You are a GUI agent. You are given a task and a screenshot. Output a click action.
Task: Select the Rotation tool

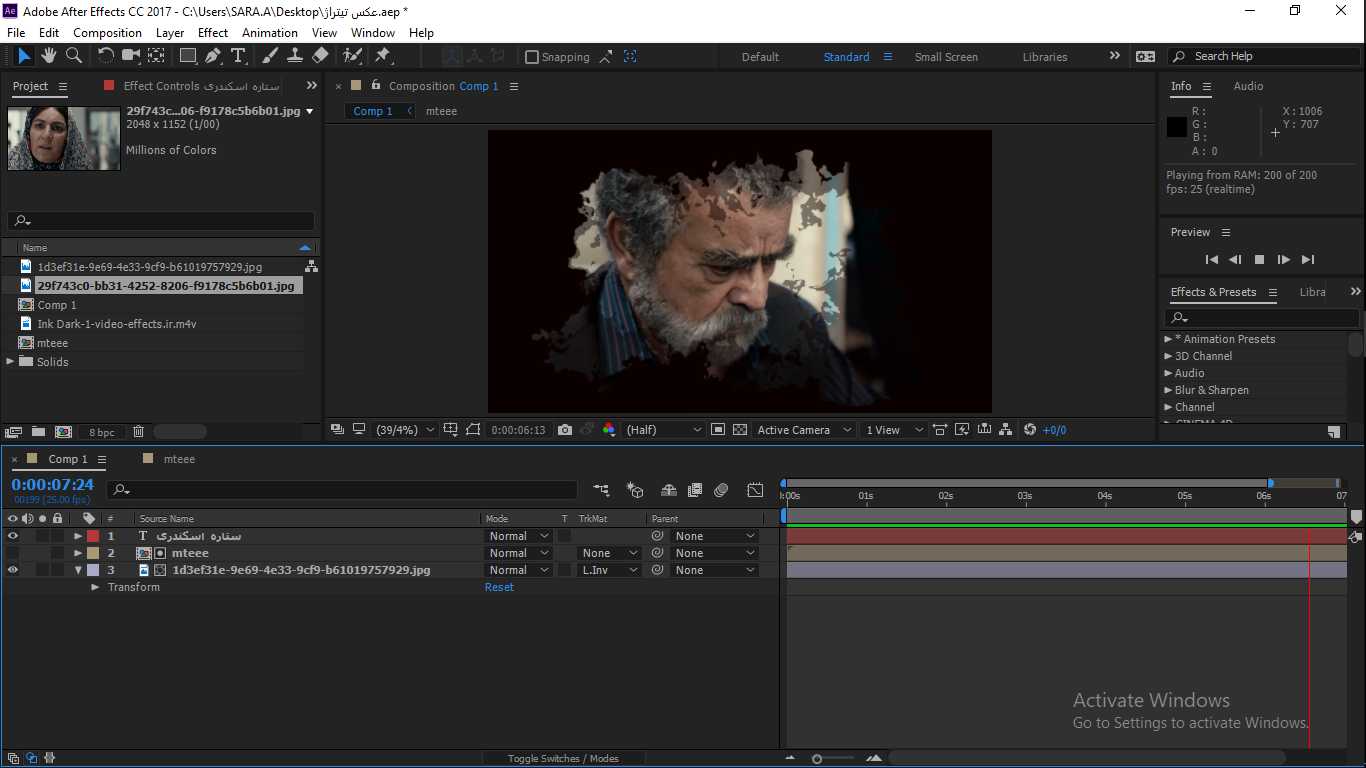tap(106, 56)
